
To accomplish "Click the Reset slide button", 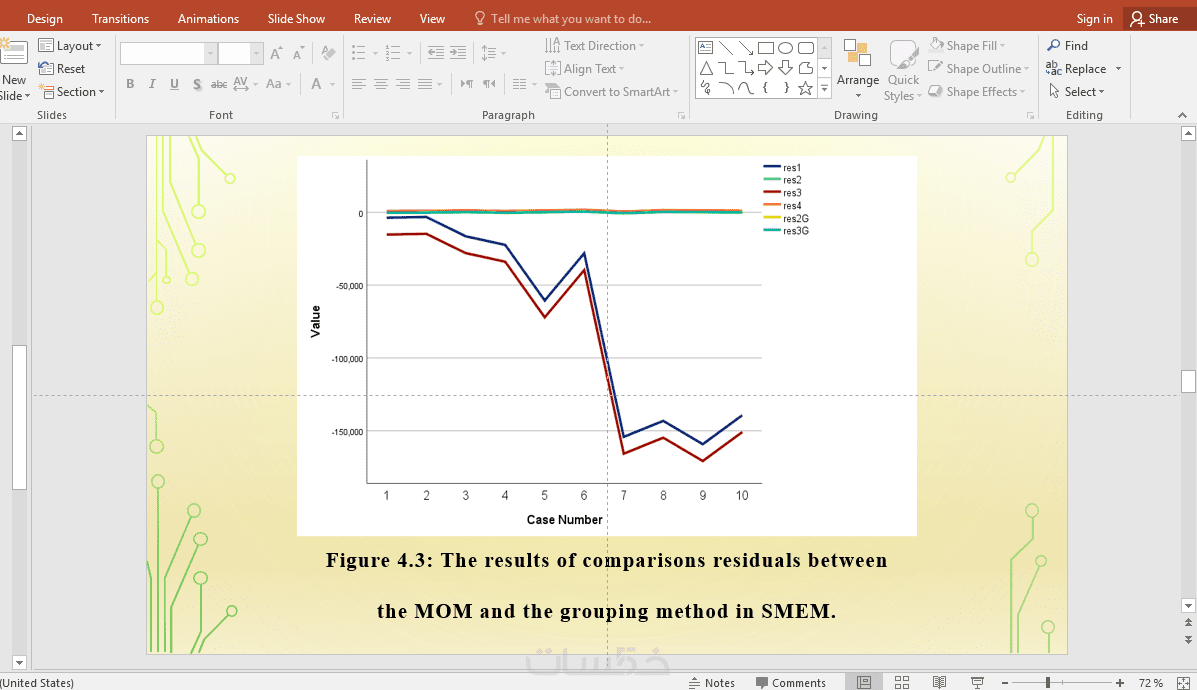I will 62,69.
